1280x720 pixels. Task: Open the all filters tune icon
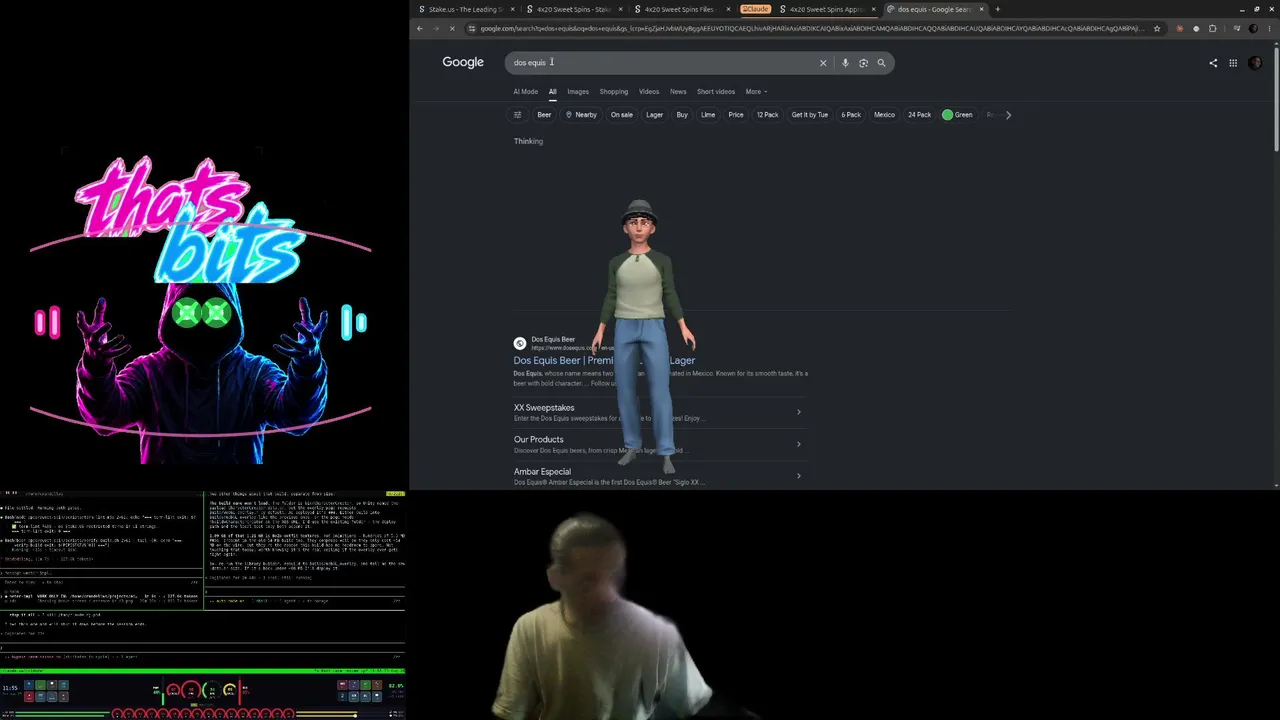tap(517, 115)
